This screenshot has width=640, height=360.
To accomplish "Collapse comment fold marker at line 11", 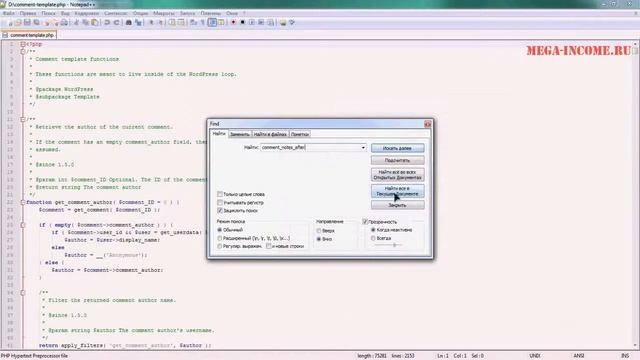I will [x=23, y=119].
